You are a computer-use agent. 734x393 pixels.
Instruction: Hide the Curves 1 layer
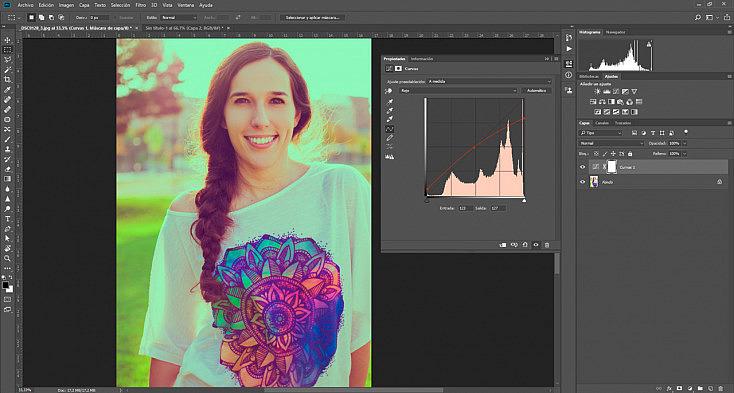pos(583,167)
